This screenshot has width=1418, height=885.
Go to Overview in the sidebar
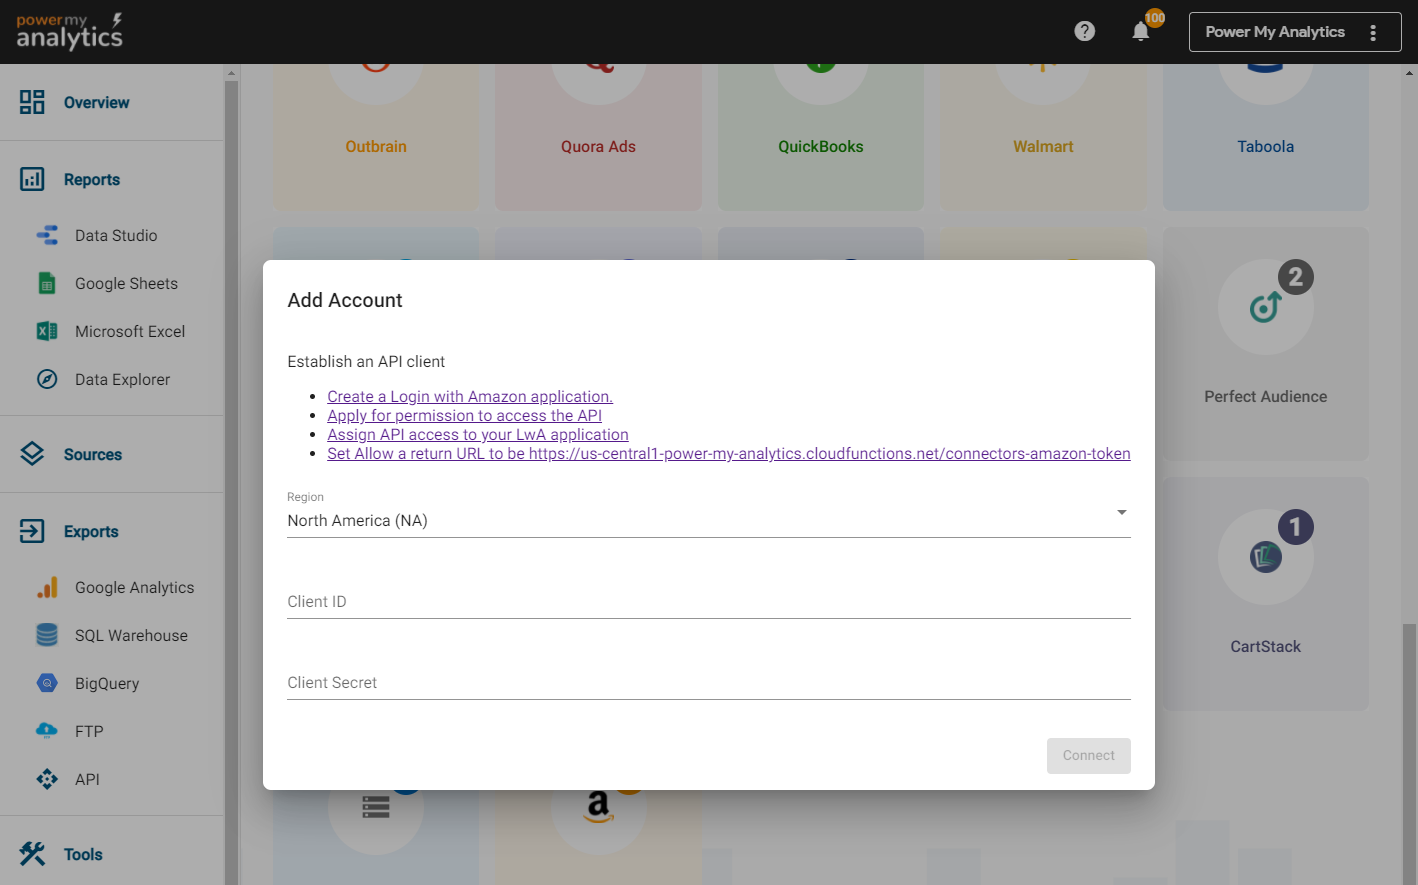click(x=96, y=103)
